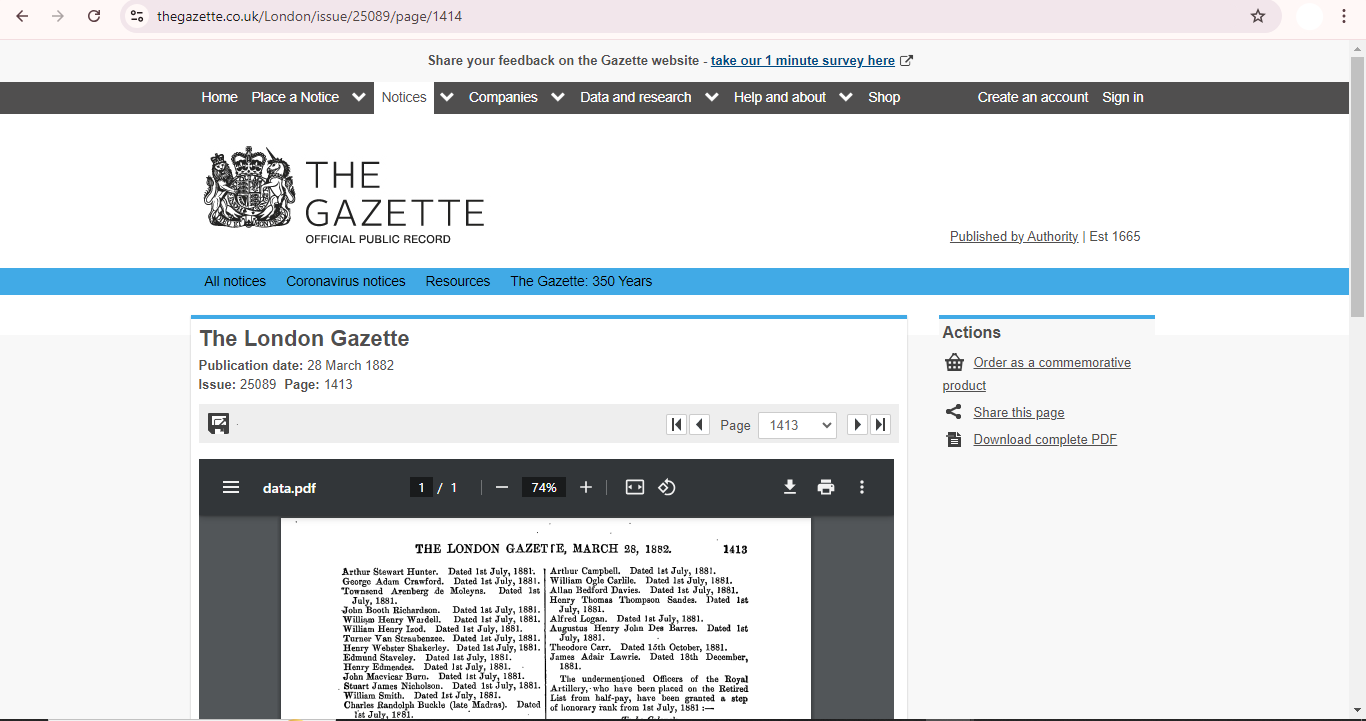
Task: Open the page number 1413 dropdown
Action: tap(797, 425)
